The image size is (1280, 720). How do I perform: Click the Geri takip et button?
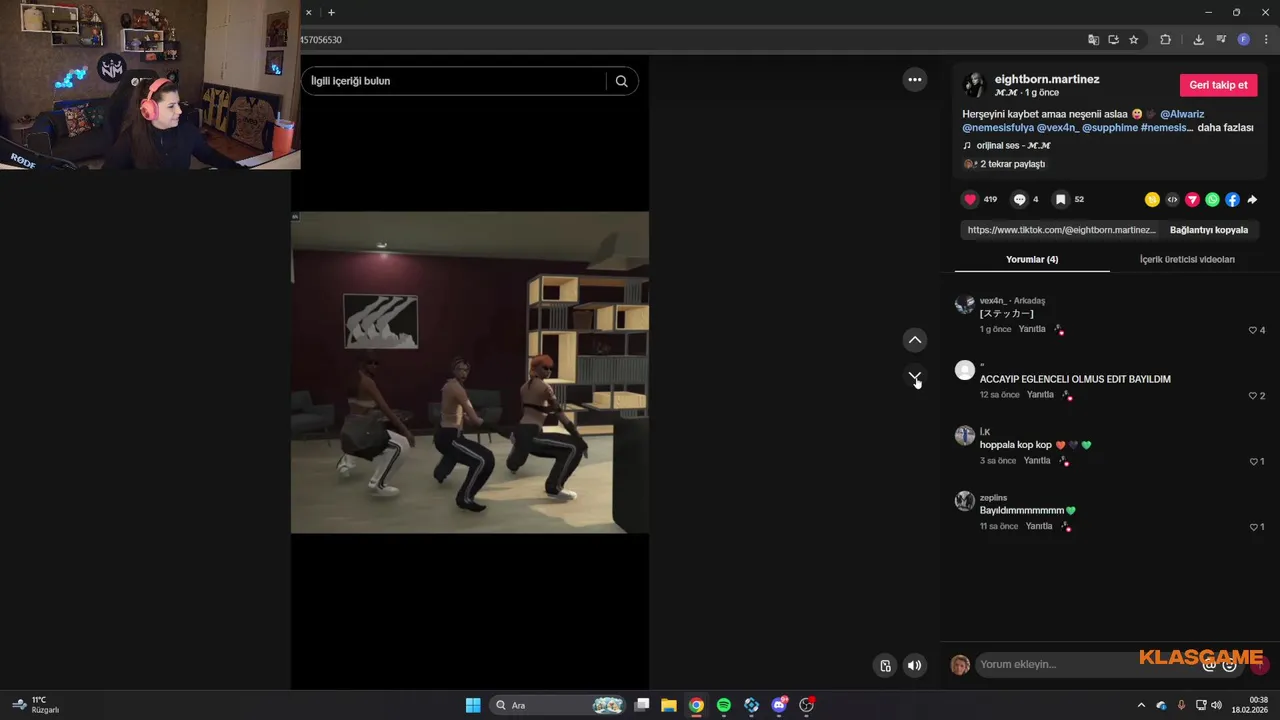point(1218,85)
